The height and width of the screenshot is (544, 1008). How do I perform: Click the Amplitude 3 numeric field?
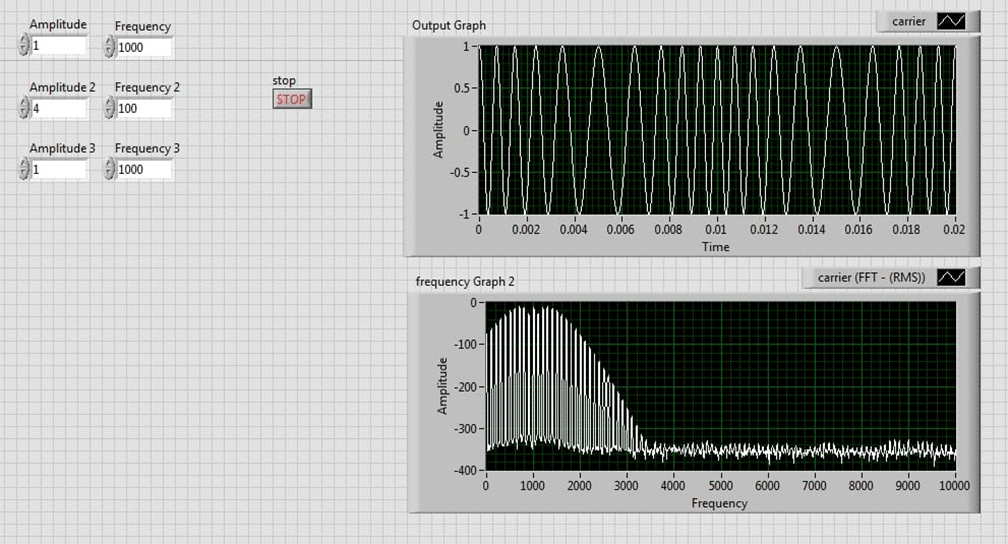[59, 170]
